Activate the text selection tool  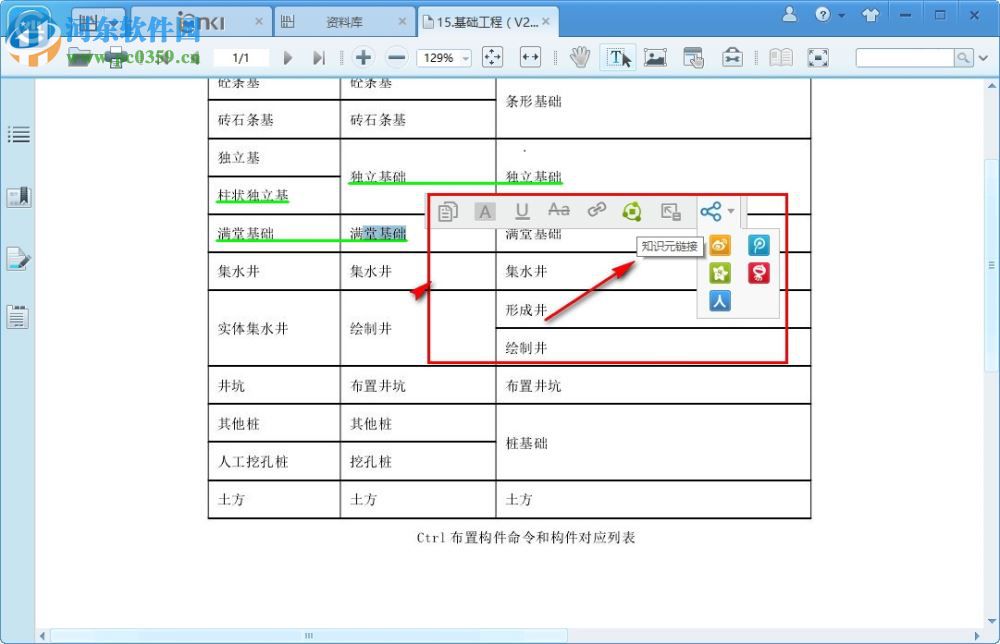(x=619, y=57)
